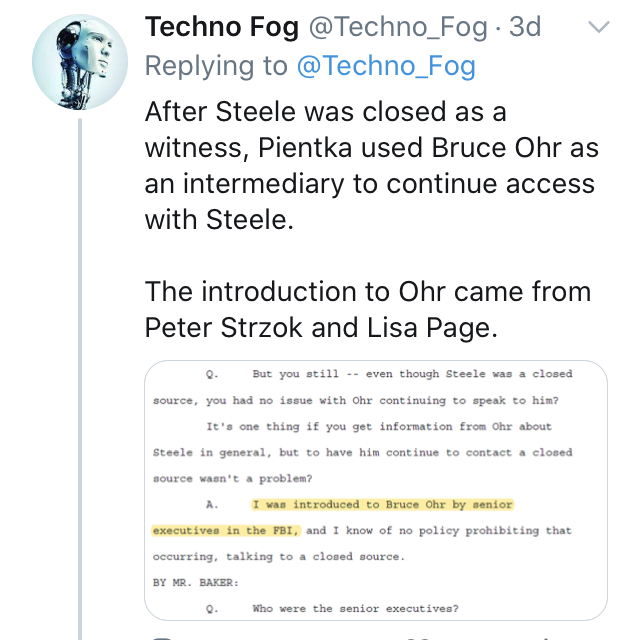The height and width of the screenshot is (640, 640).
Task: Select the 'Bruce Ohr as' phrase in the tweet
Action: (515, 148)
